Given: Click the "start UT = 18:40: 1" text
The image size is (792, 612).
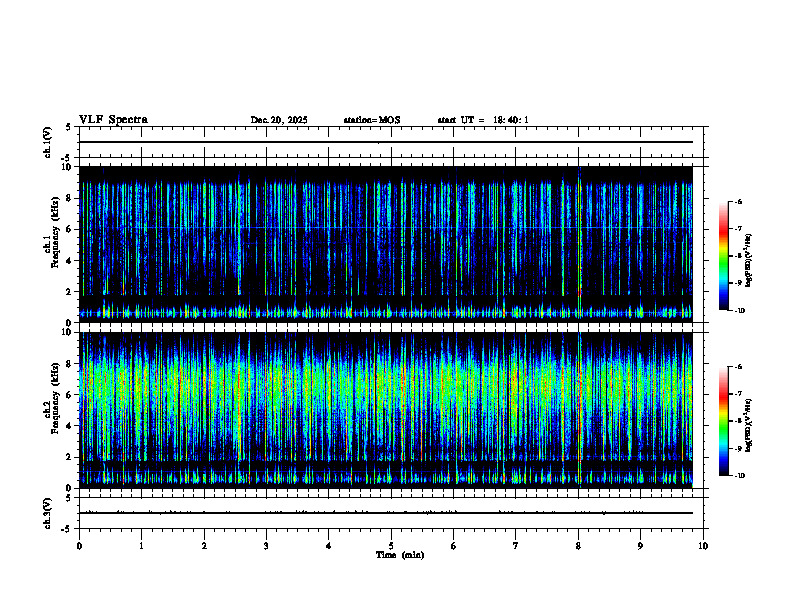Looking at the screenshot, I should [x=483, y=120].
